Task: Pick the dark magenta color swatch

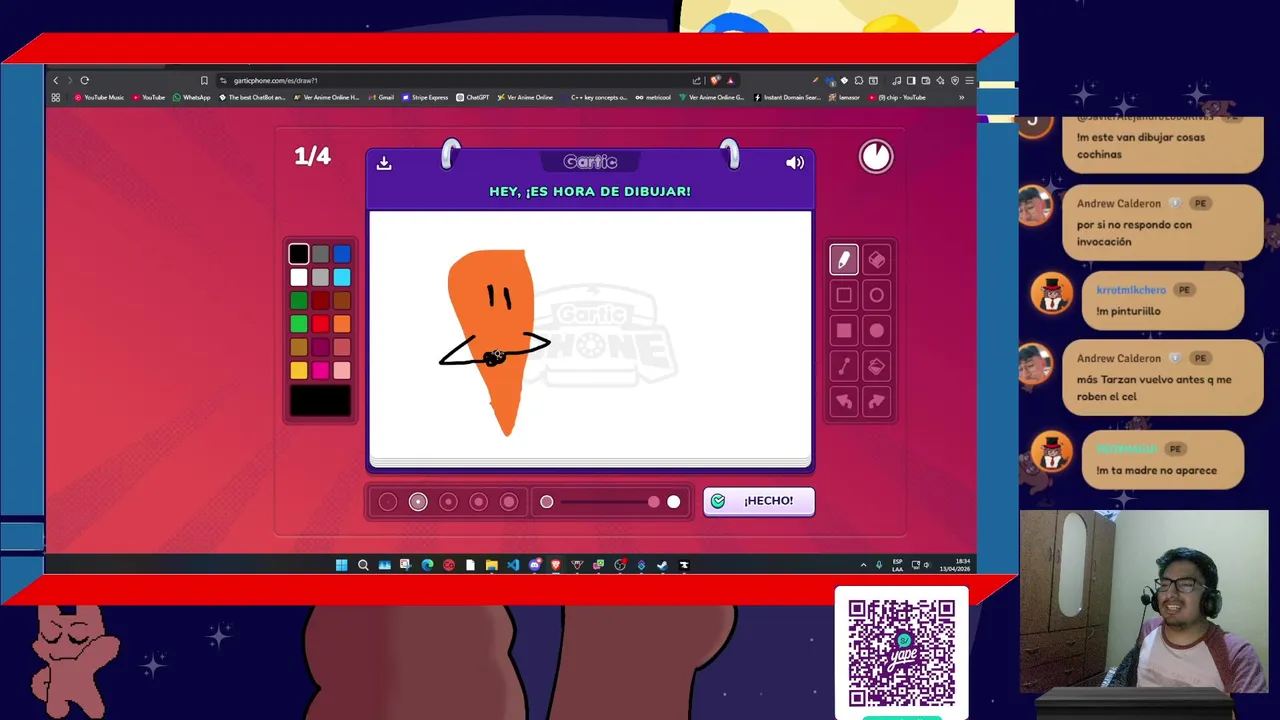Action: [x=320, y=347]
